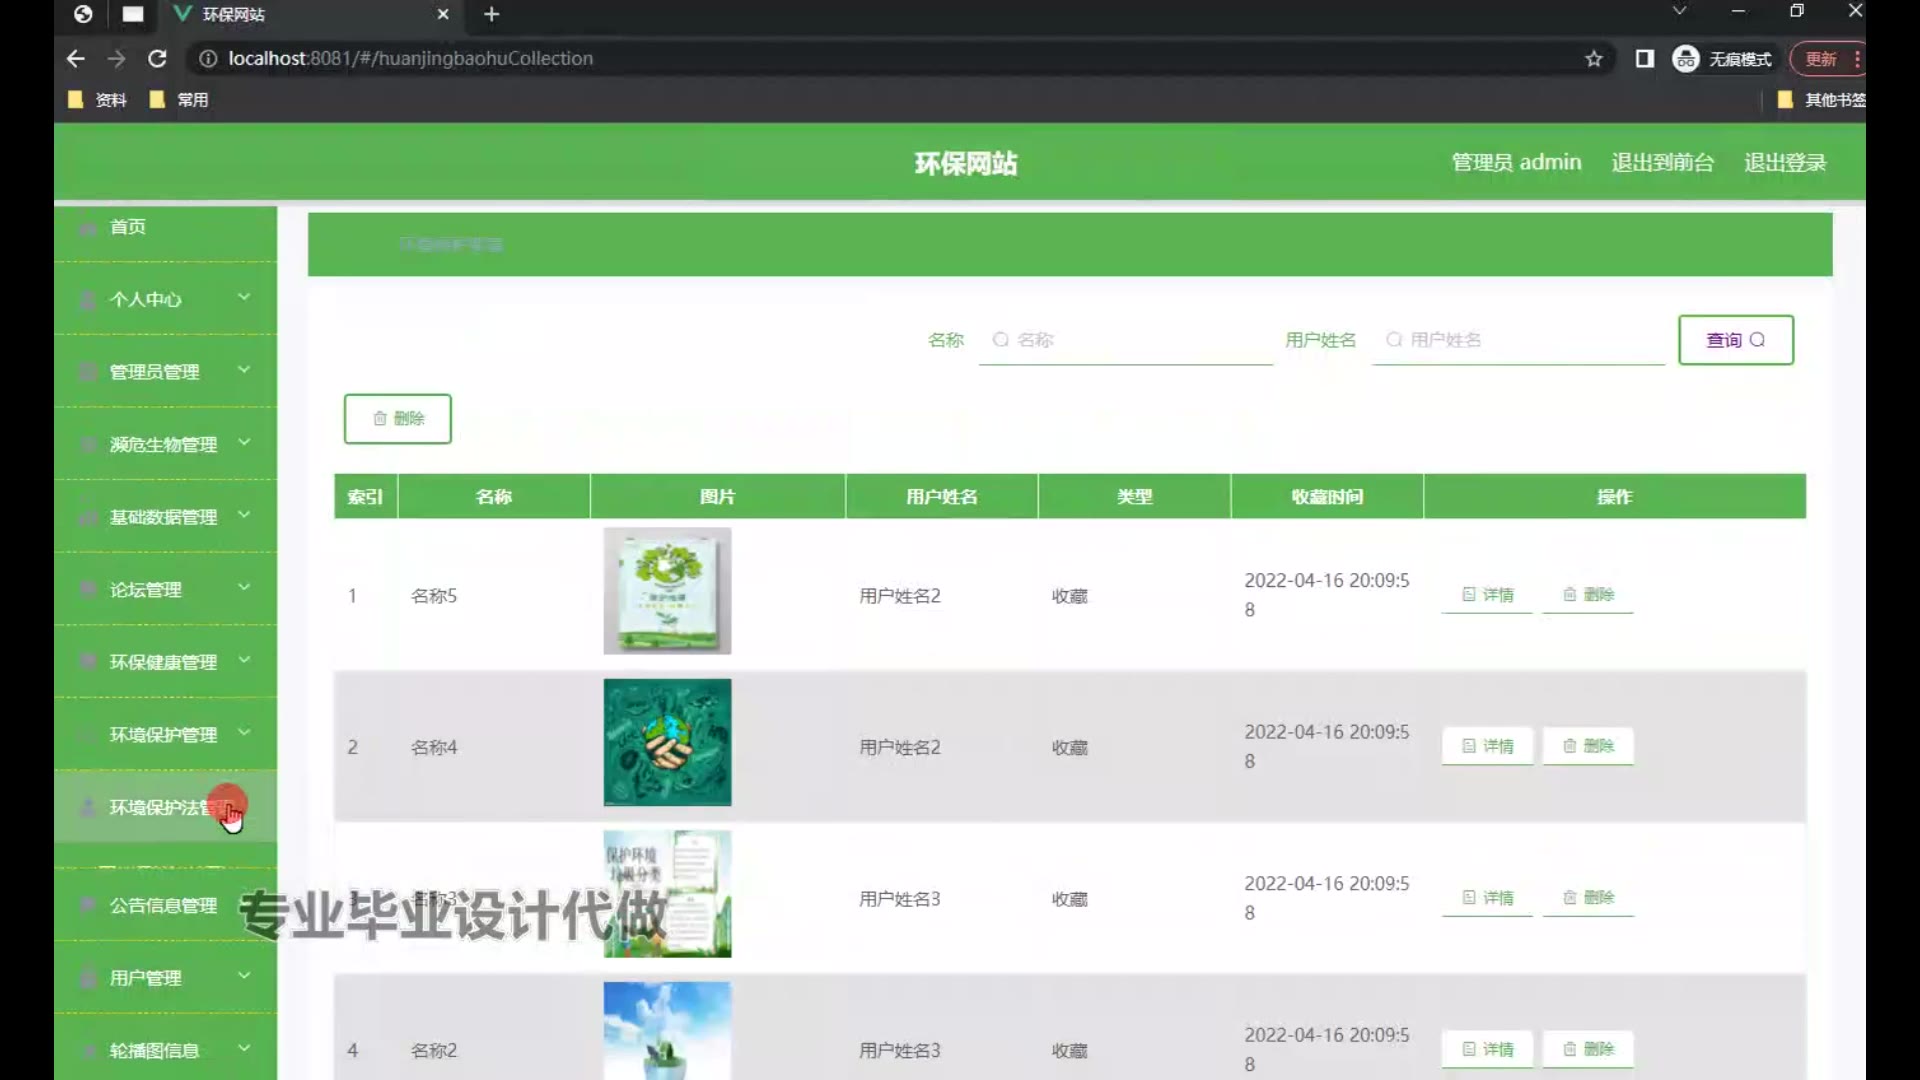
Task: Click the browser back arrow
Action: pyautogui.click(x=76, y=59)
